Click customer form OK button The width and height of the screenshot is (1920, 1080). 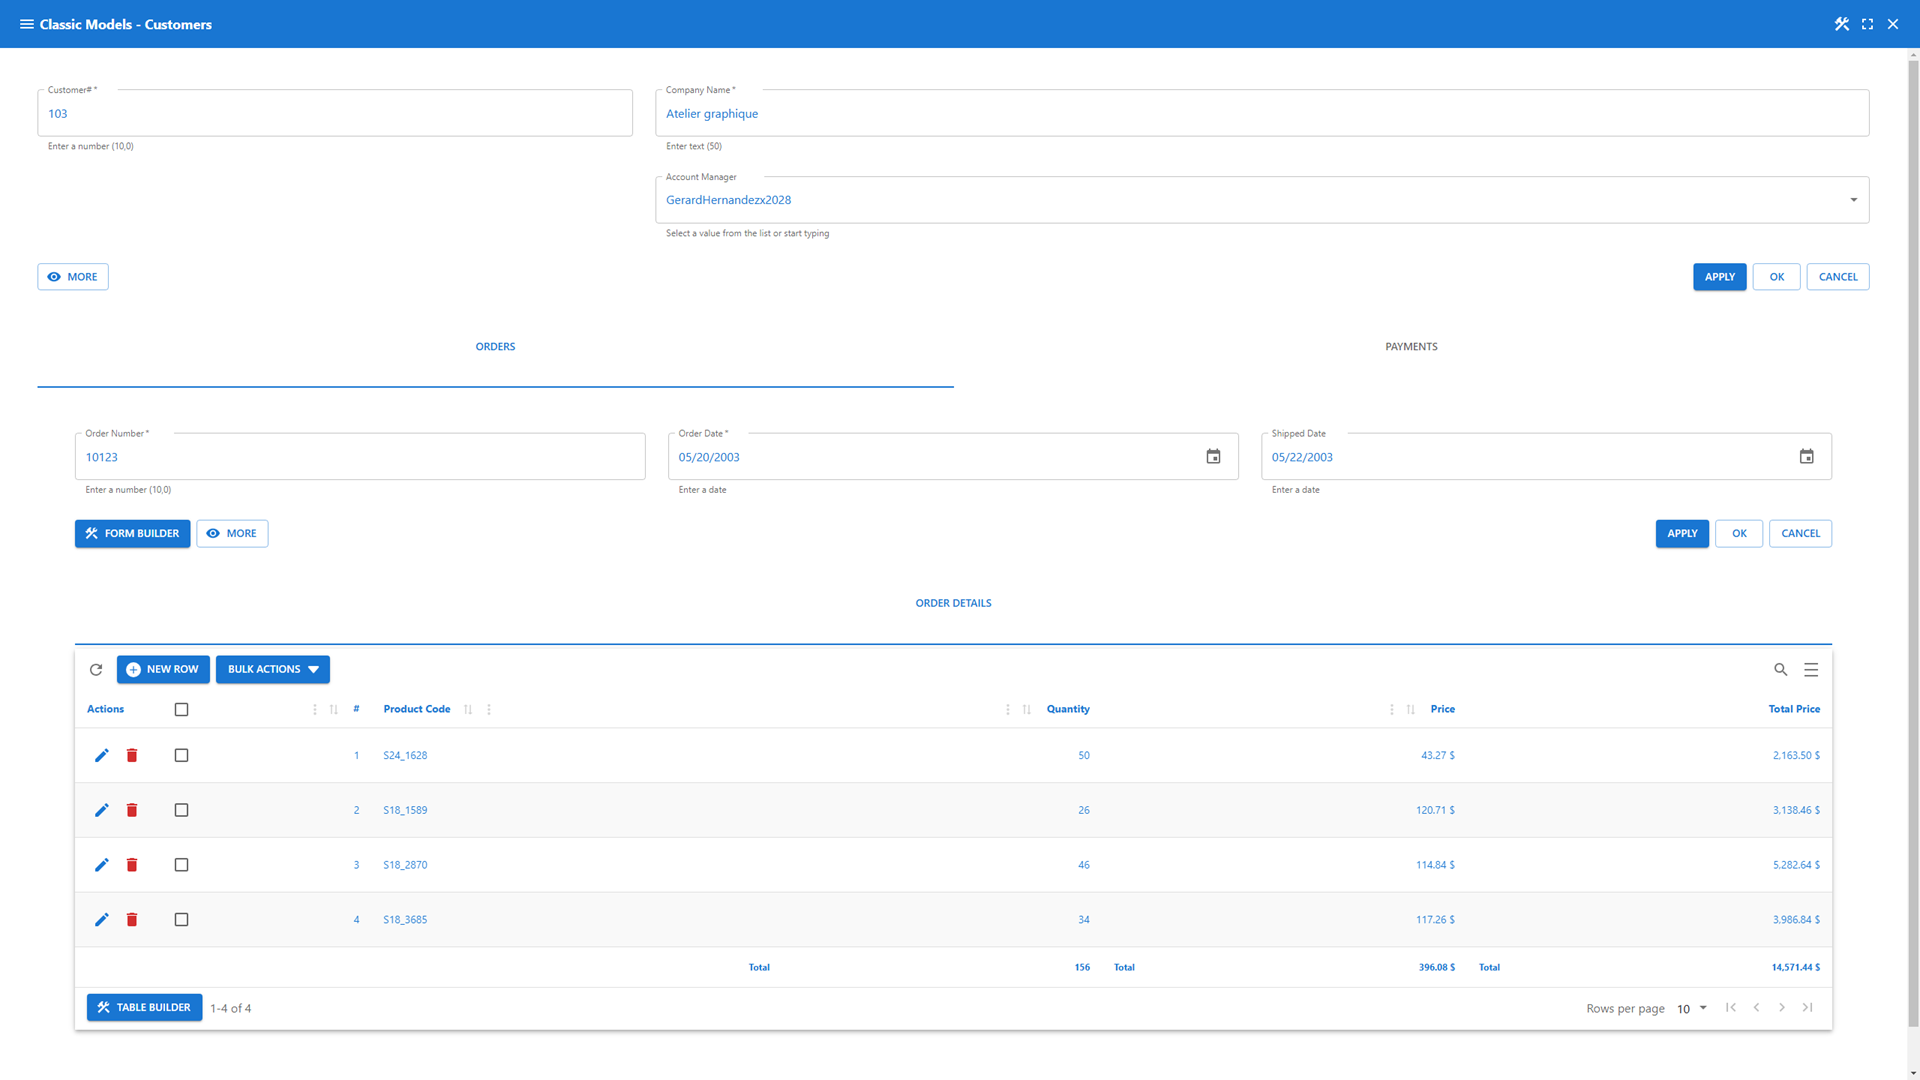click(1776, 277)
